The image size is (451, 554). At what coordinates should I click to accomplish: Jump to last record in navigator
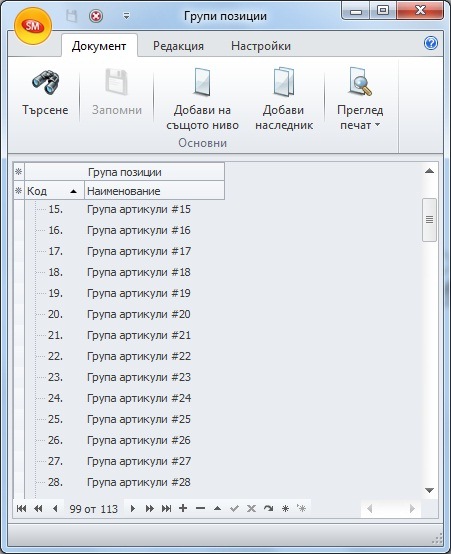tap(166, 508)
